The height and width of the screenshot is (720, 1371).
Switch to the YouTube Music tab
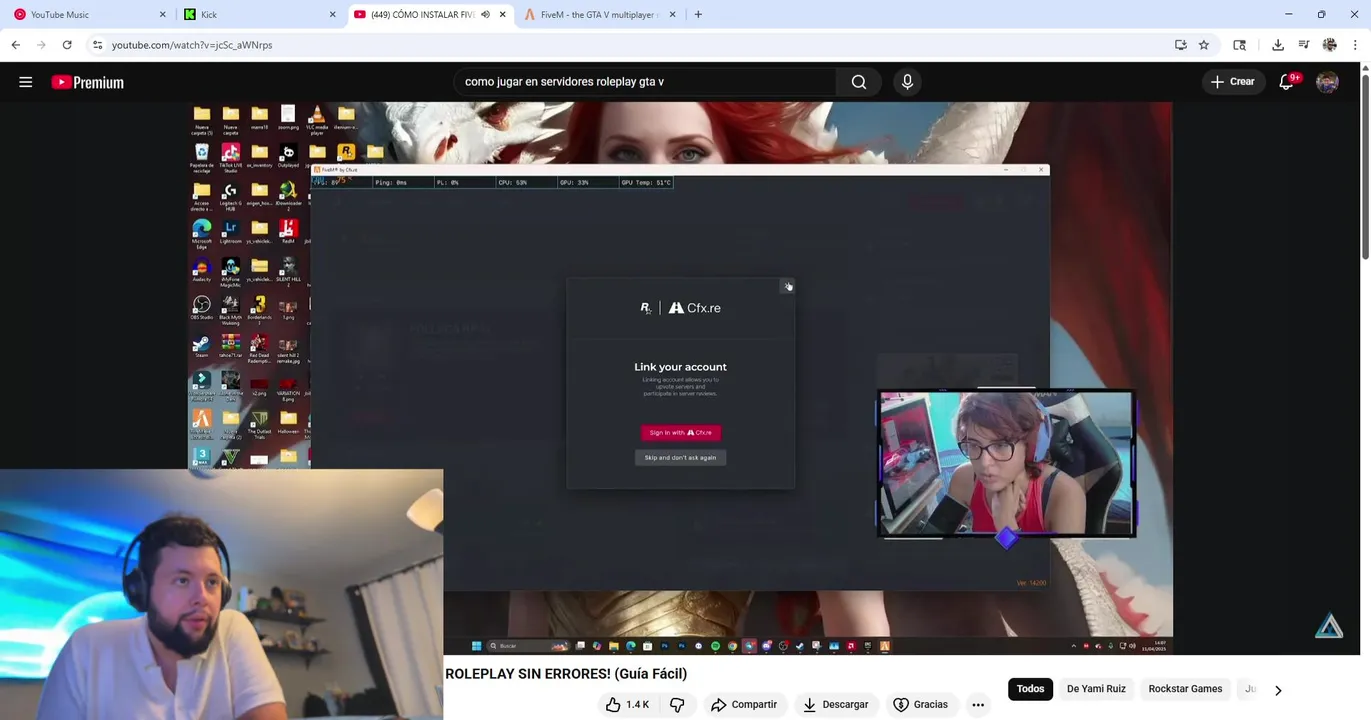(x=88, y=15)
